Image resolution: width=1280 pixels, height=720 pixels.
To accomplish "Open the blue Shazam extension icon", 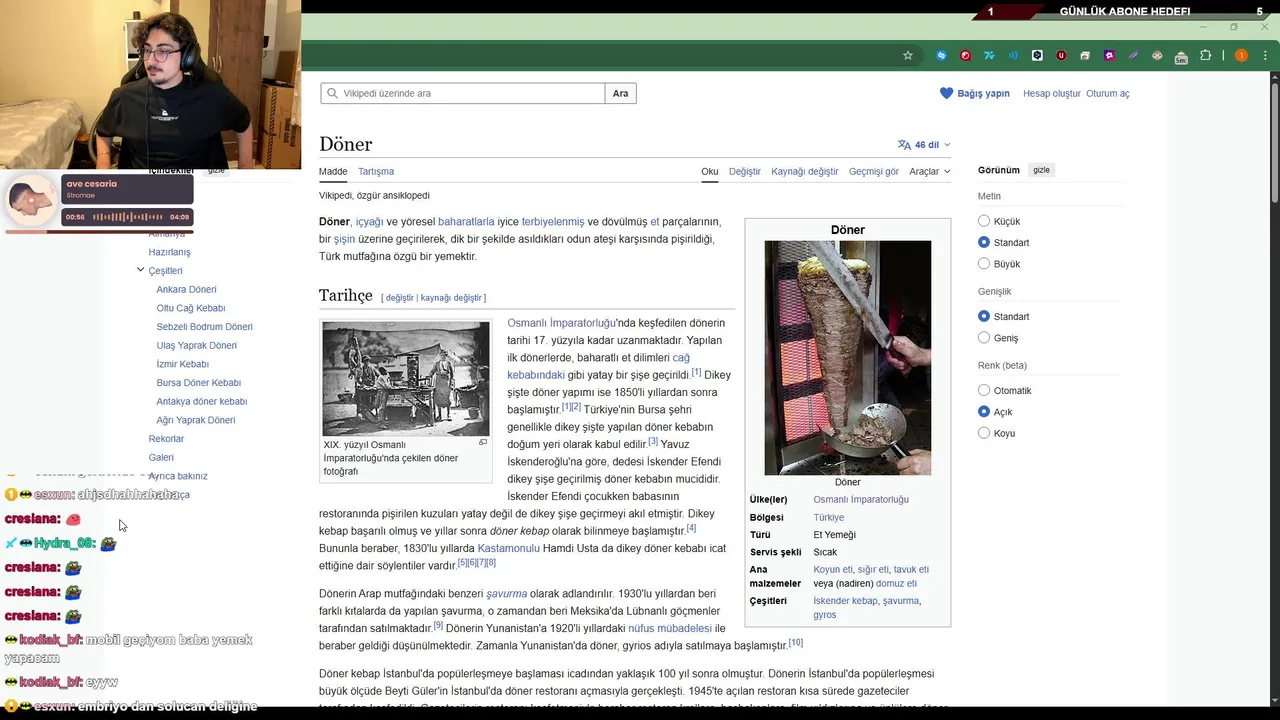I will click(x=941, y=55).
